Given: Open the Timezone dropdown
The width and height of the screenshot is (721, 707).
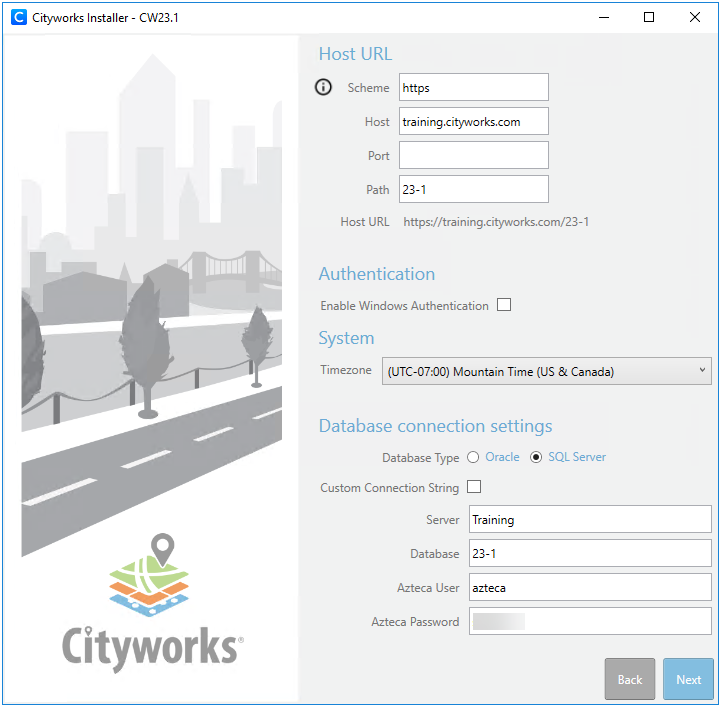Looking at the screenshot, I should [x=546, y=371].
